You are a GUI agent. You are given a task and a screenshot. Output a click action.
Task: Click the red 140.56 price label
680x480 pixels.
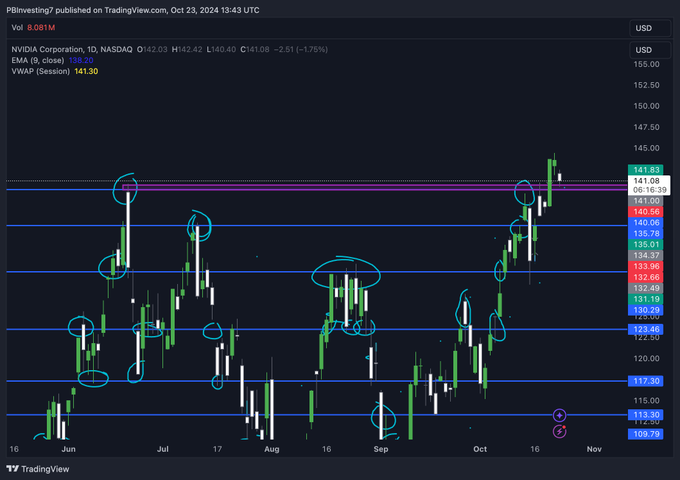click(x=645, y=212)
